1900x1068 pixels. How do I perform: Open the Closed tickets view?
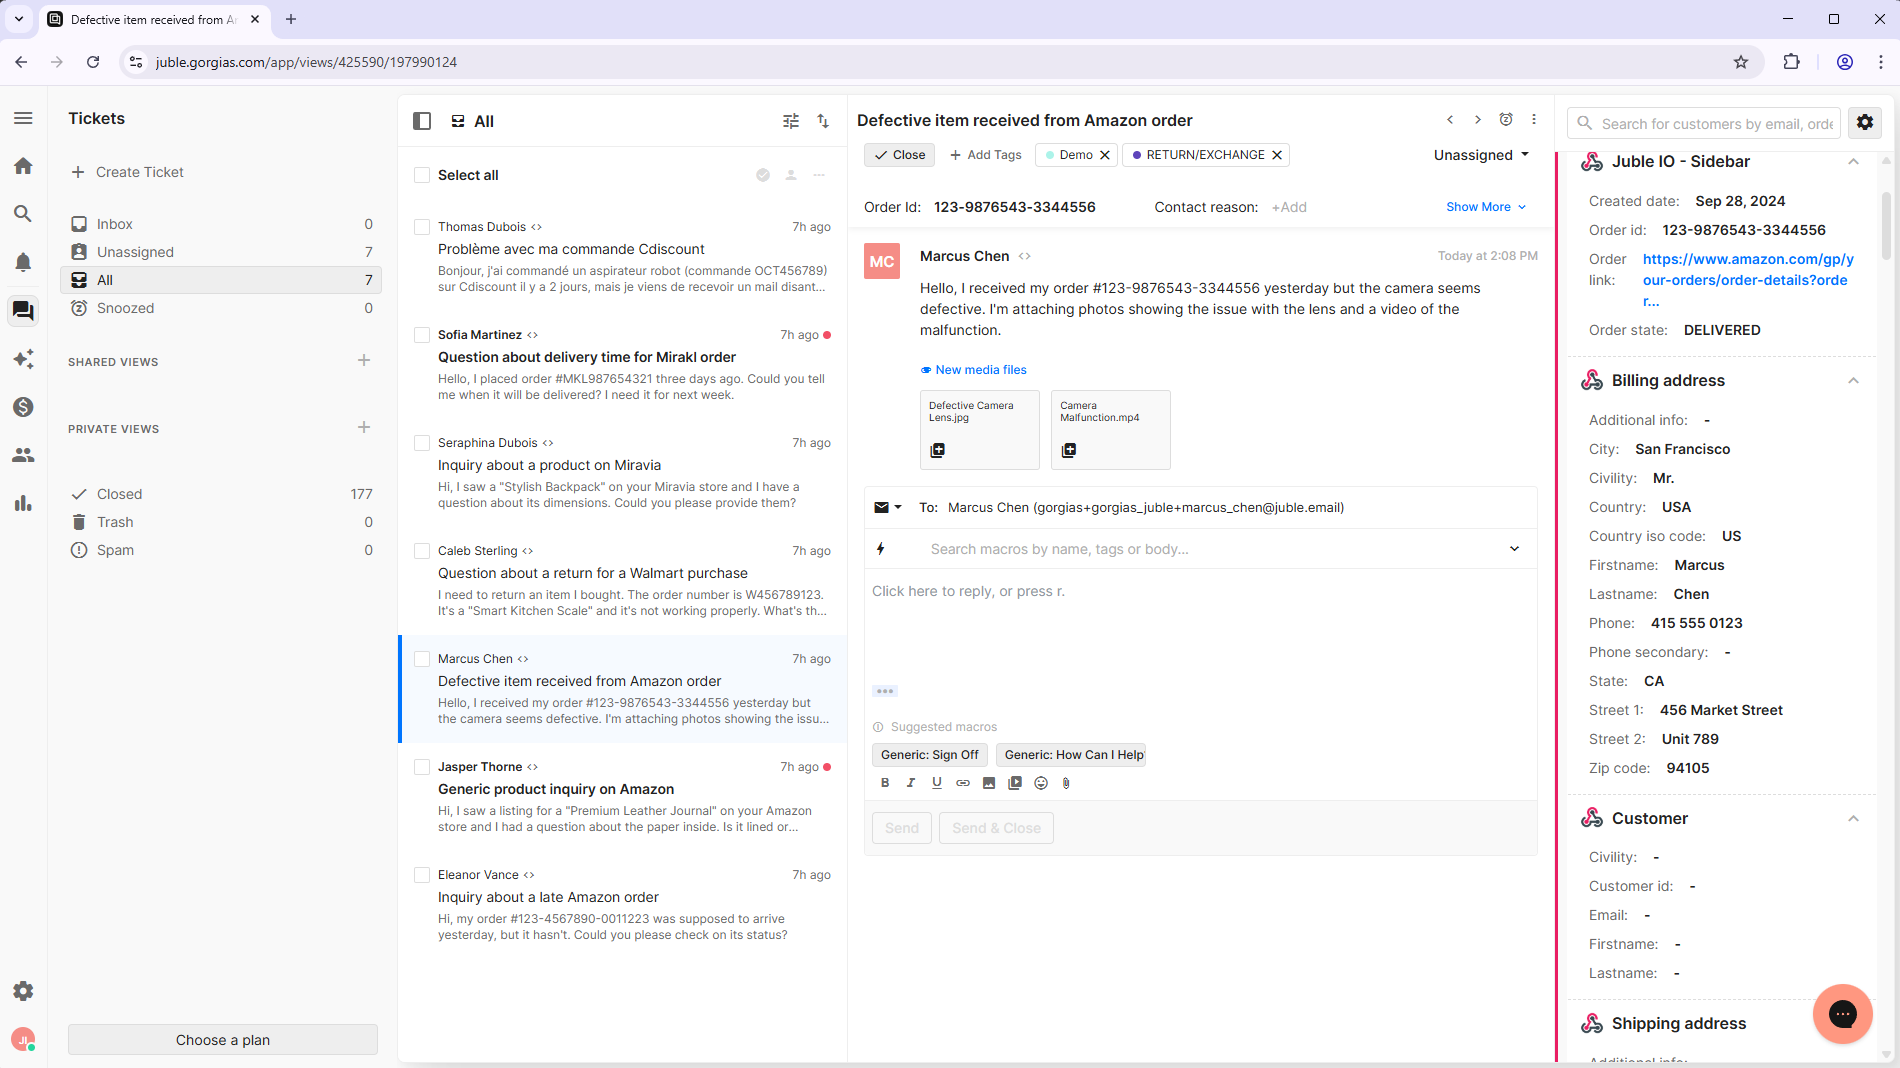pyautogui.click(x=221, y=494)
